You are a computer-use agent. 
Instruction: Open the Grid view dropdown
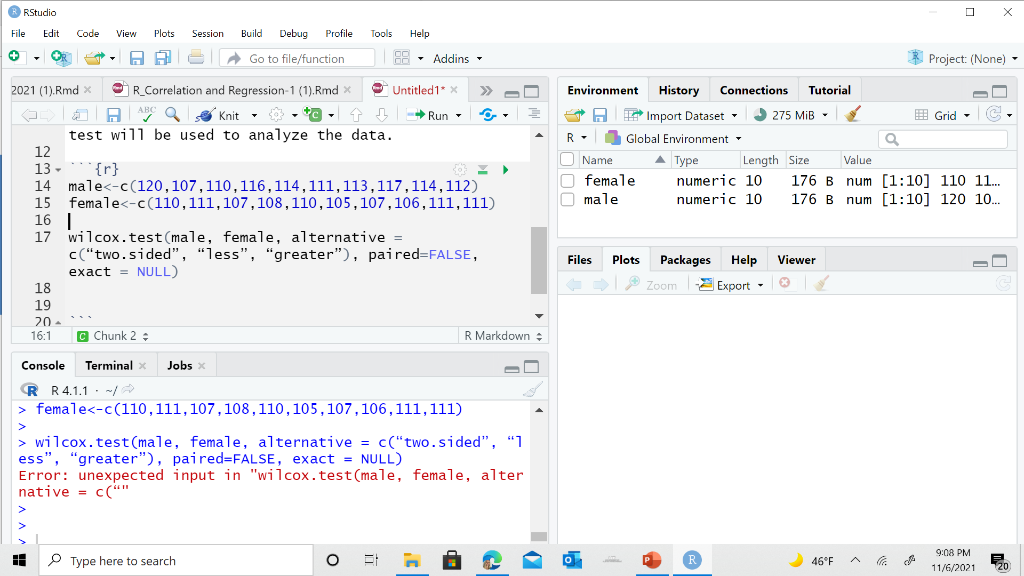[943, 115]
